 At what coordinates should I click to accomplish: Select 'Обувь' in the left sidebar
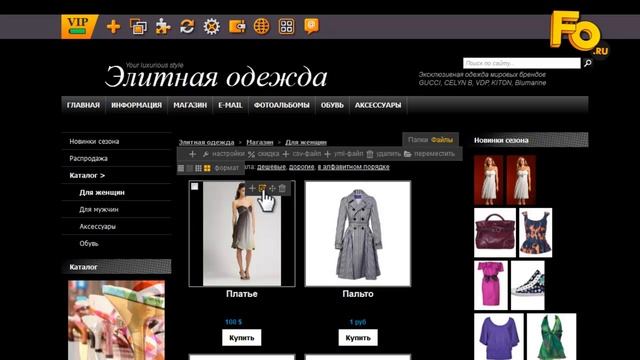(x=89, y=244)
